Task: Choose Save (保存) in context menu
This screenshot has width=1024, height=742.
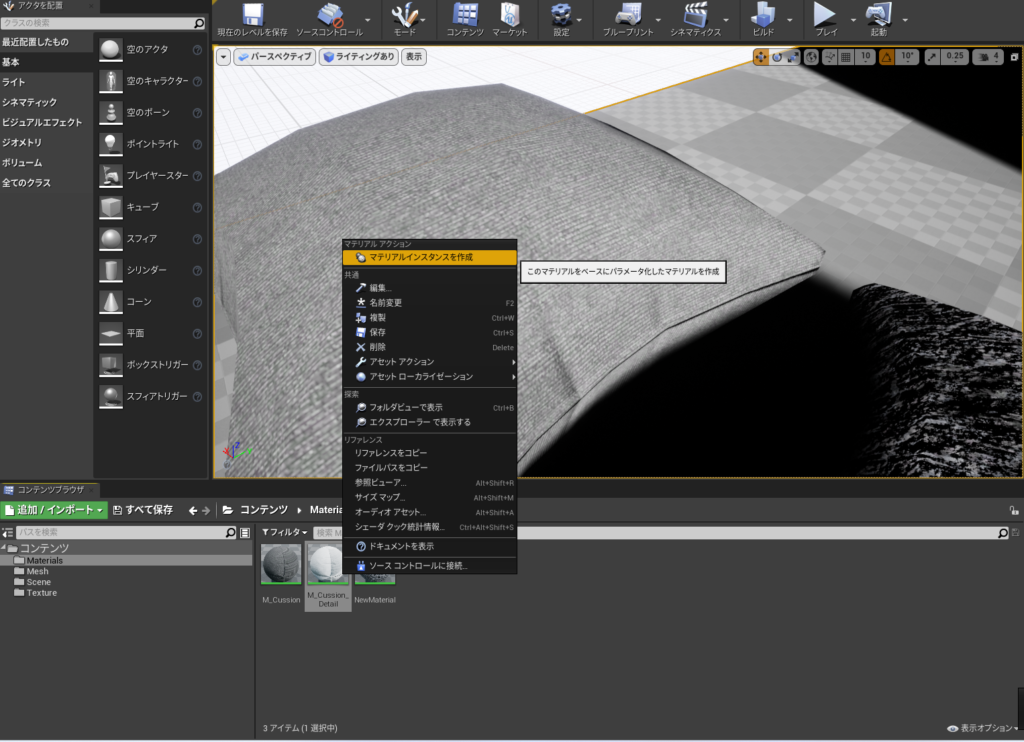Action: [430, 332]
